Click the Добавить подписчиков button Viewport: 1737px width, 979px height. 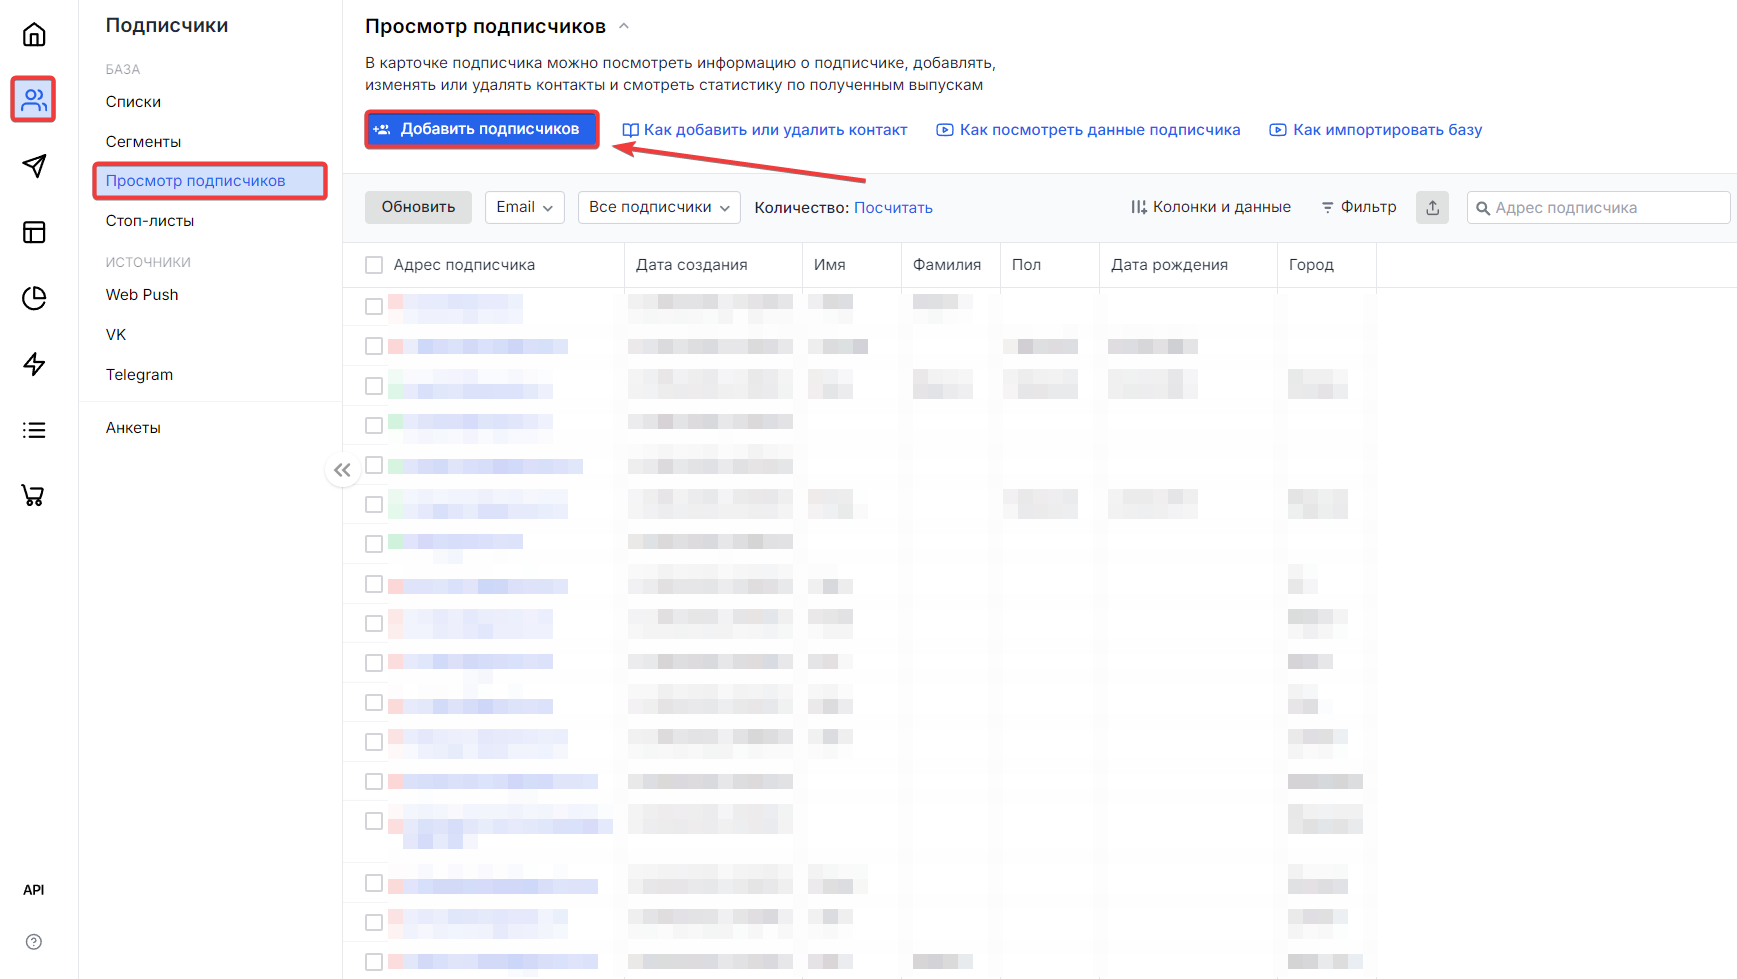click(481, 129)
